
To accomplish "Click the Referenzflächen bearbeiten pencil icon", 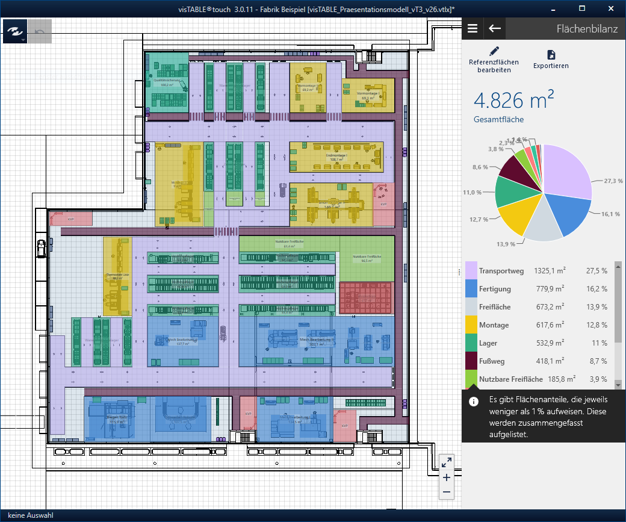I will pyautogui.click(x=494, y=51).
